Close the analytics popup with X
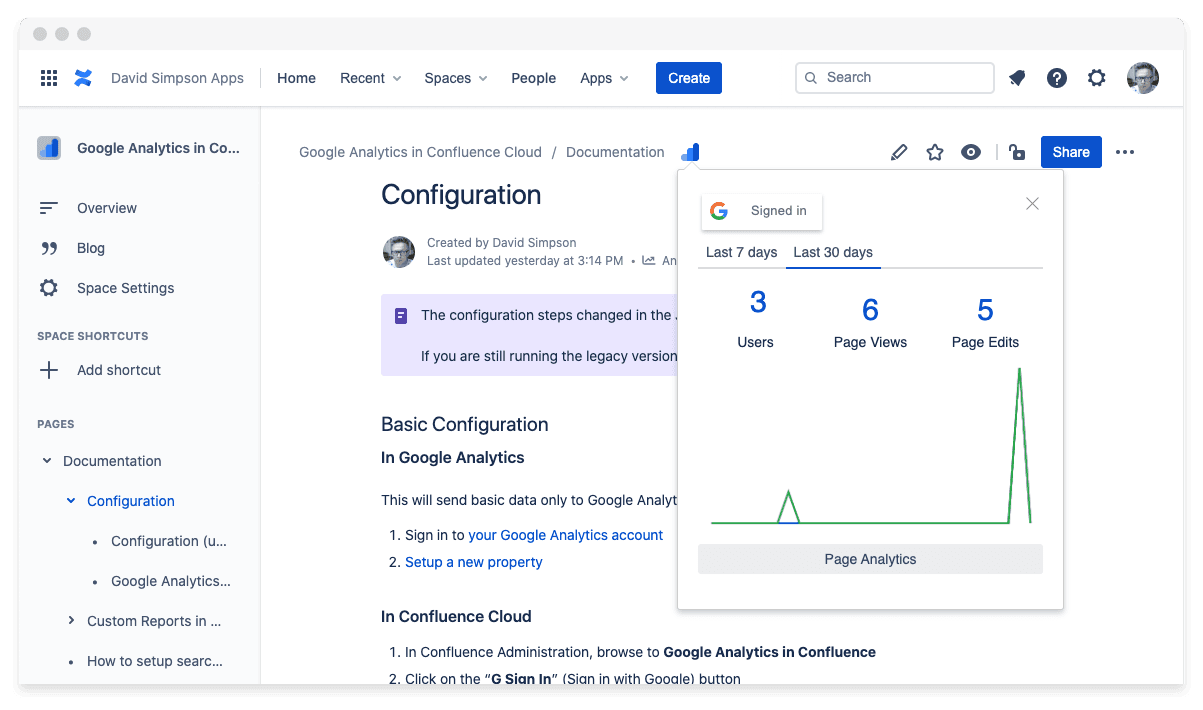1203x710 pixels. 1033,204
